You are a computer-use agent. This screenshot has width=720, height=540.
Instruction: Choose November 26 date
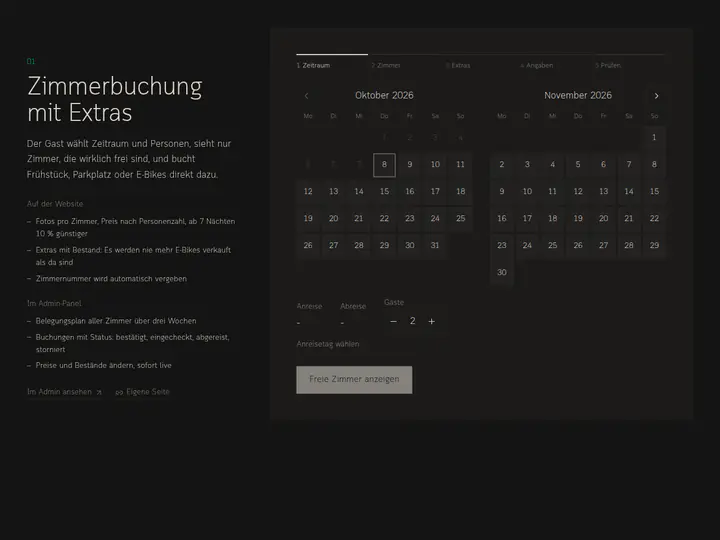coord(578,246)
